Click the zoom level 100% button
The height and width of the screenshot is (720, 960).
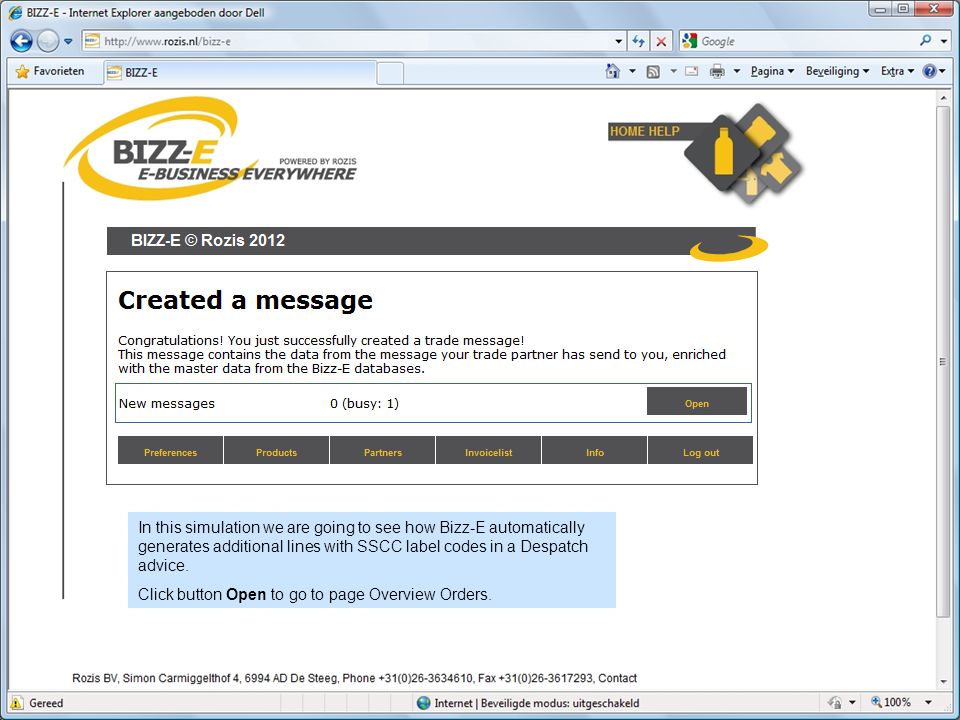pos(891,702)
